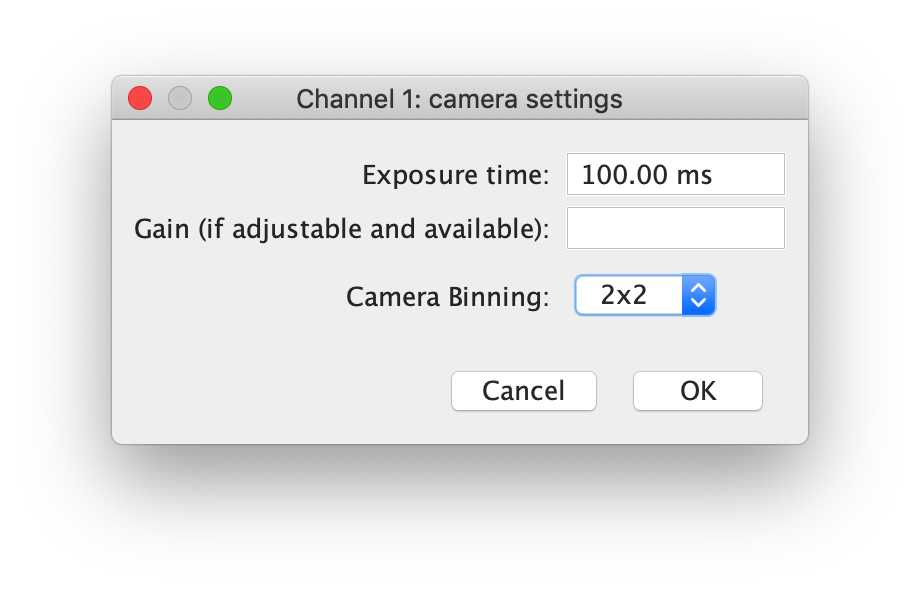Click the 100.00 ms exposure value

(647, 175)
